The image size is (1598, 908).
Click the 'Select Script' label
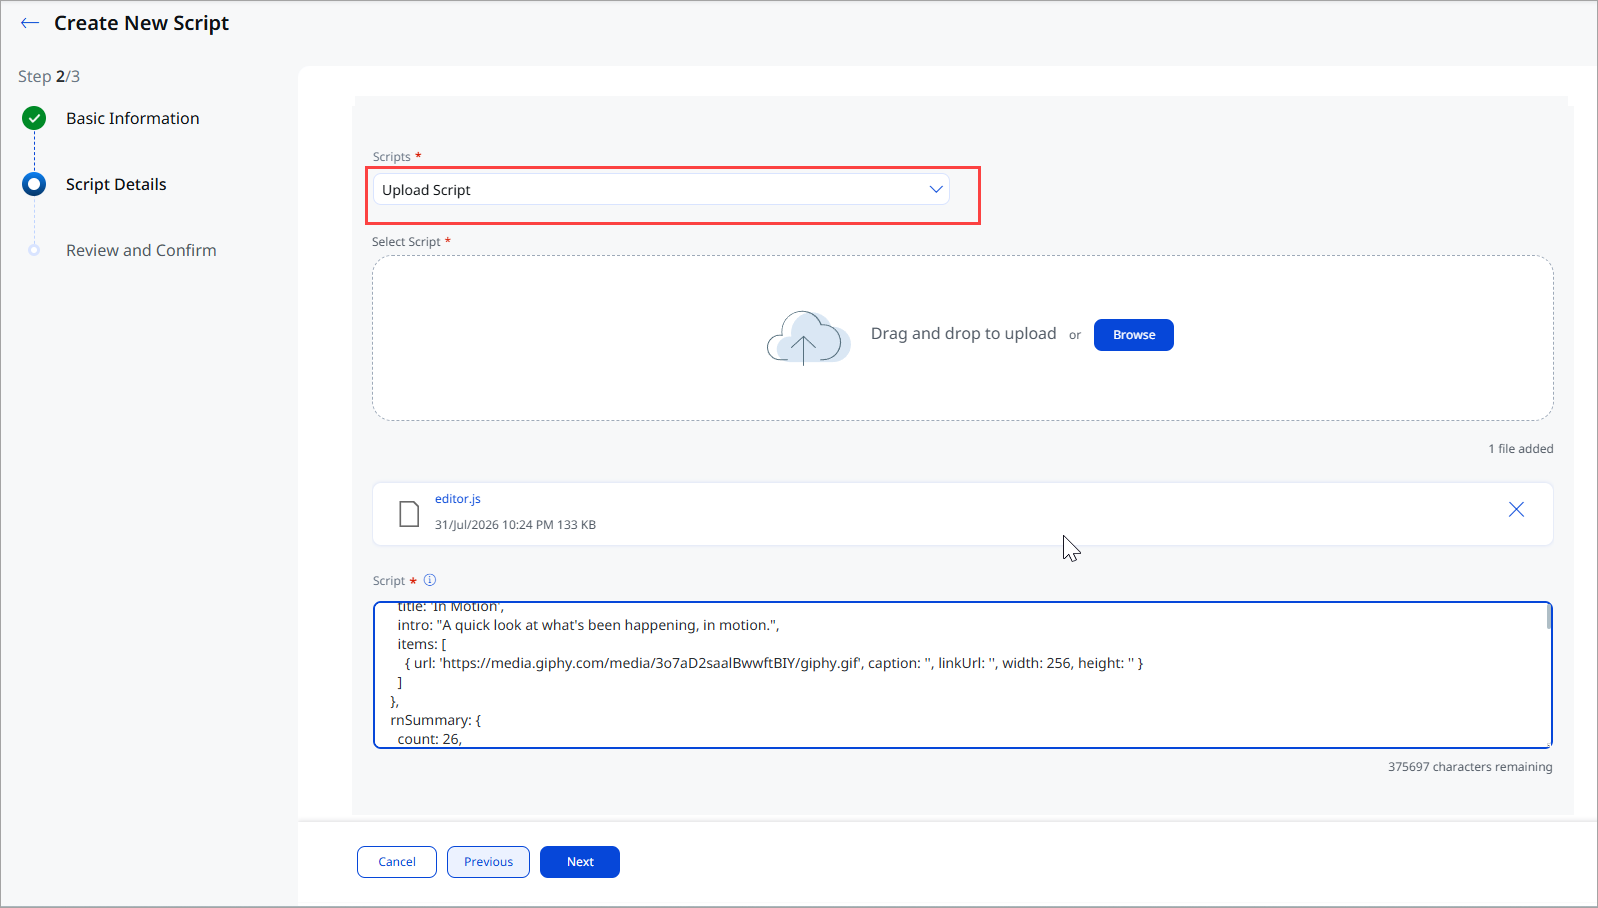click(x=406, y=242)
